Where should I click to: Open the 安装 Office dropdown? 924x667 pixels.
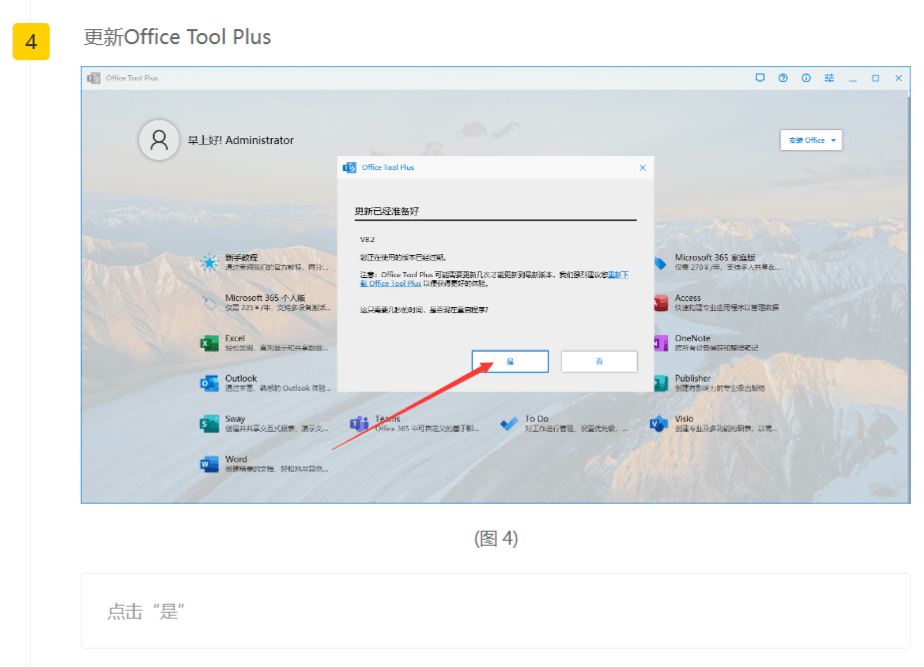coord(811,140)
